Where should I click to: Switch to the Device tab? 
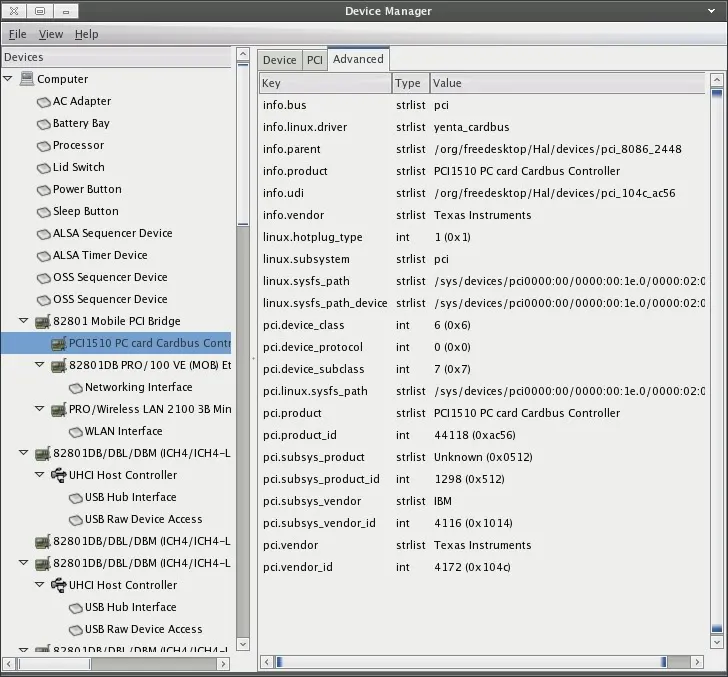tap(279, 60)
